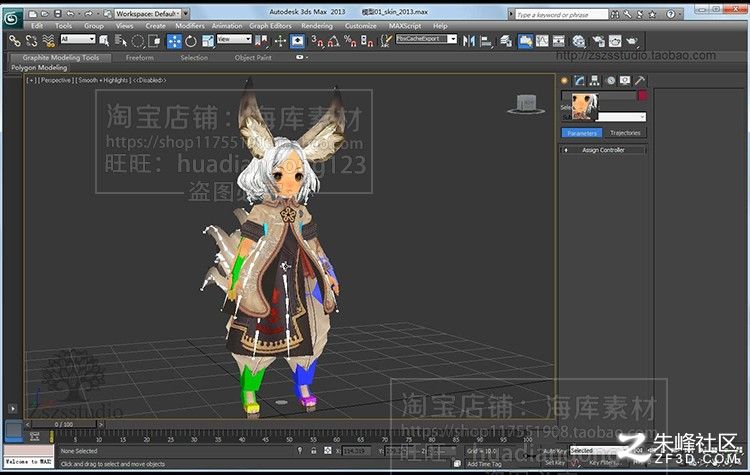The width and height of the screenshot is (750, 475).
Task: Select the Unlink Selection tool
Action: point(32,41)
